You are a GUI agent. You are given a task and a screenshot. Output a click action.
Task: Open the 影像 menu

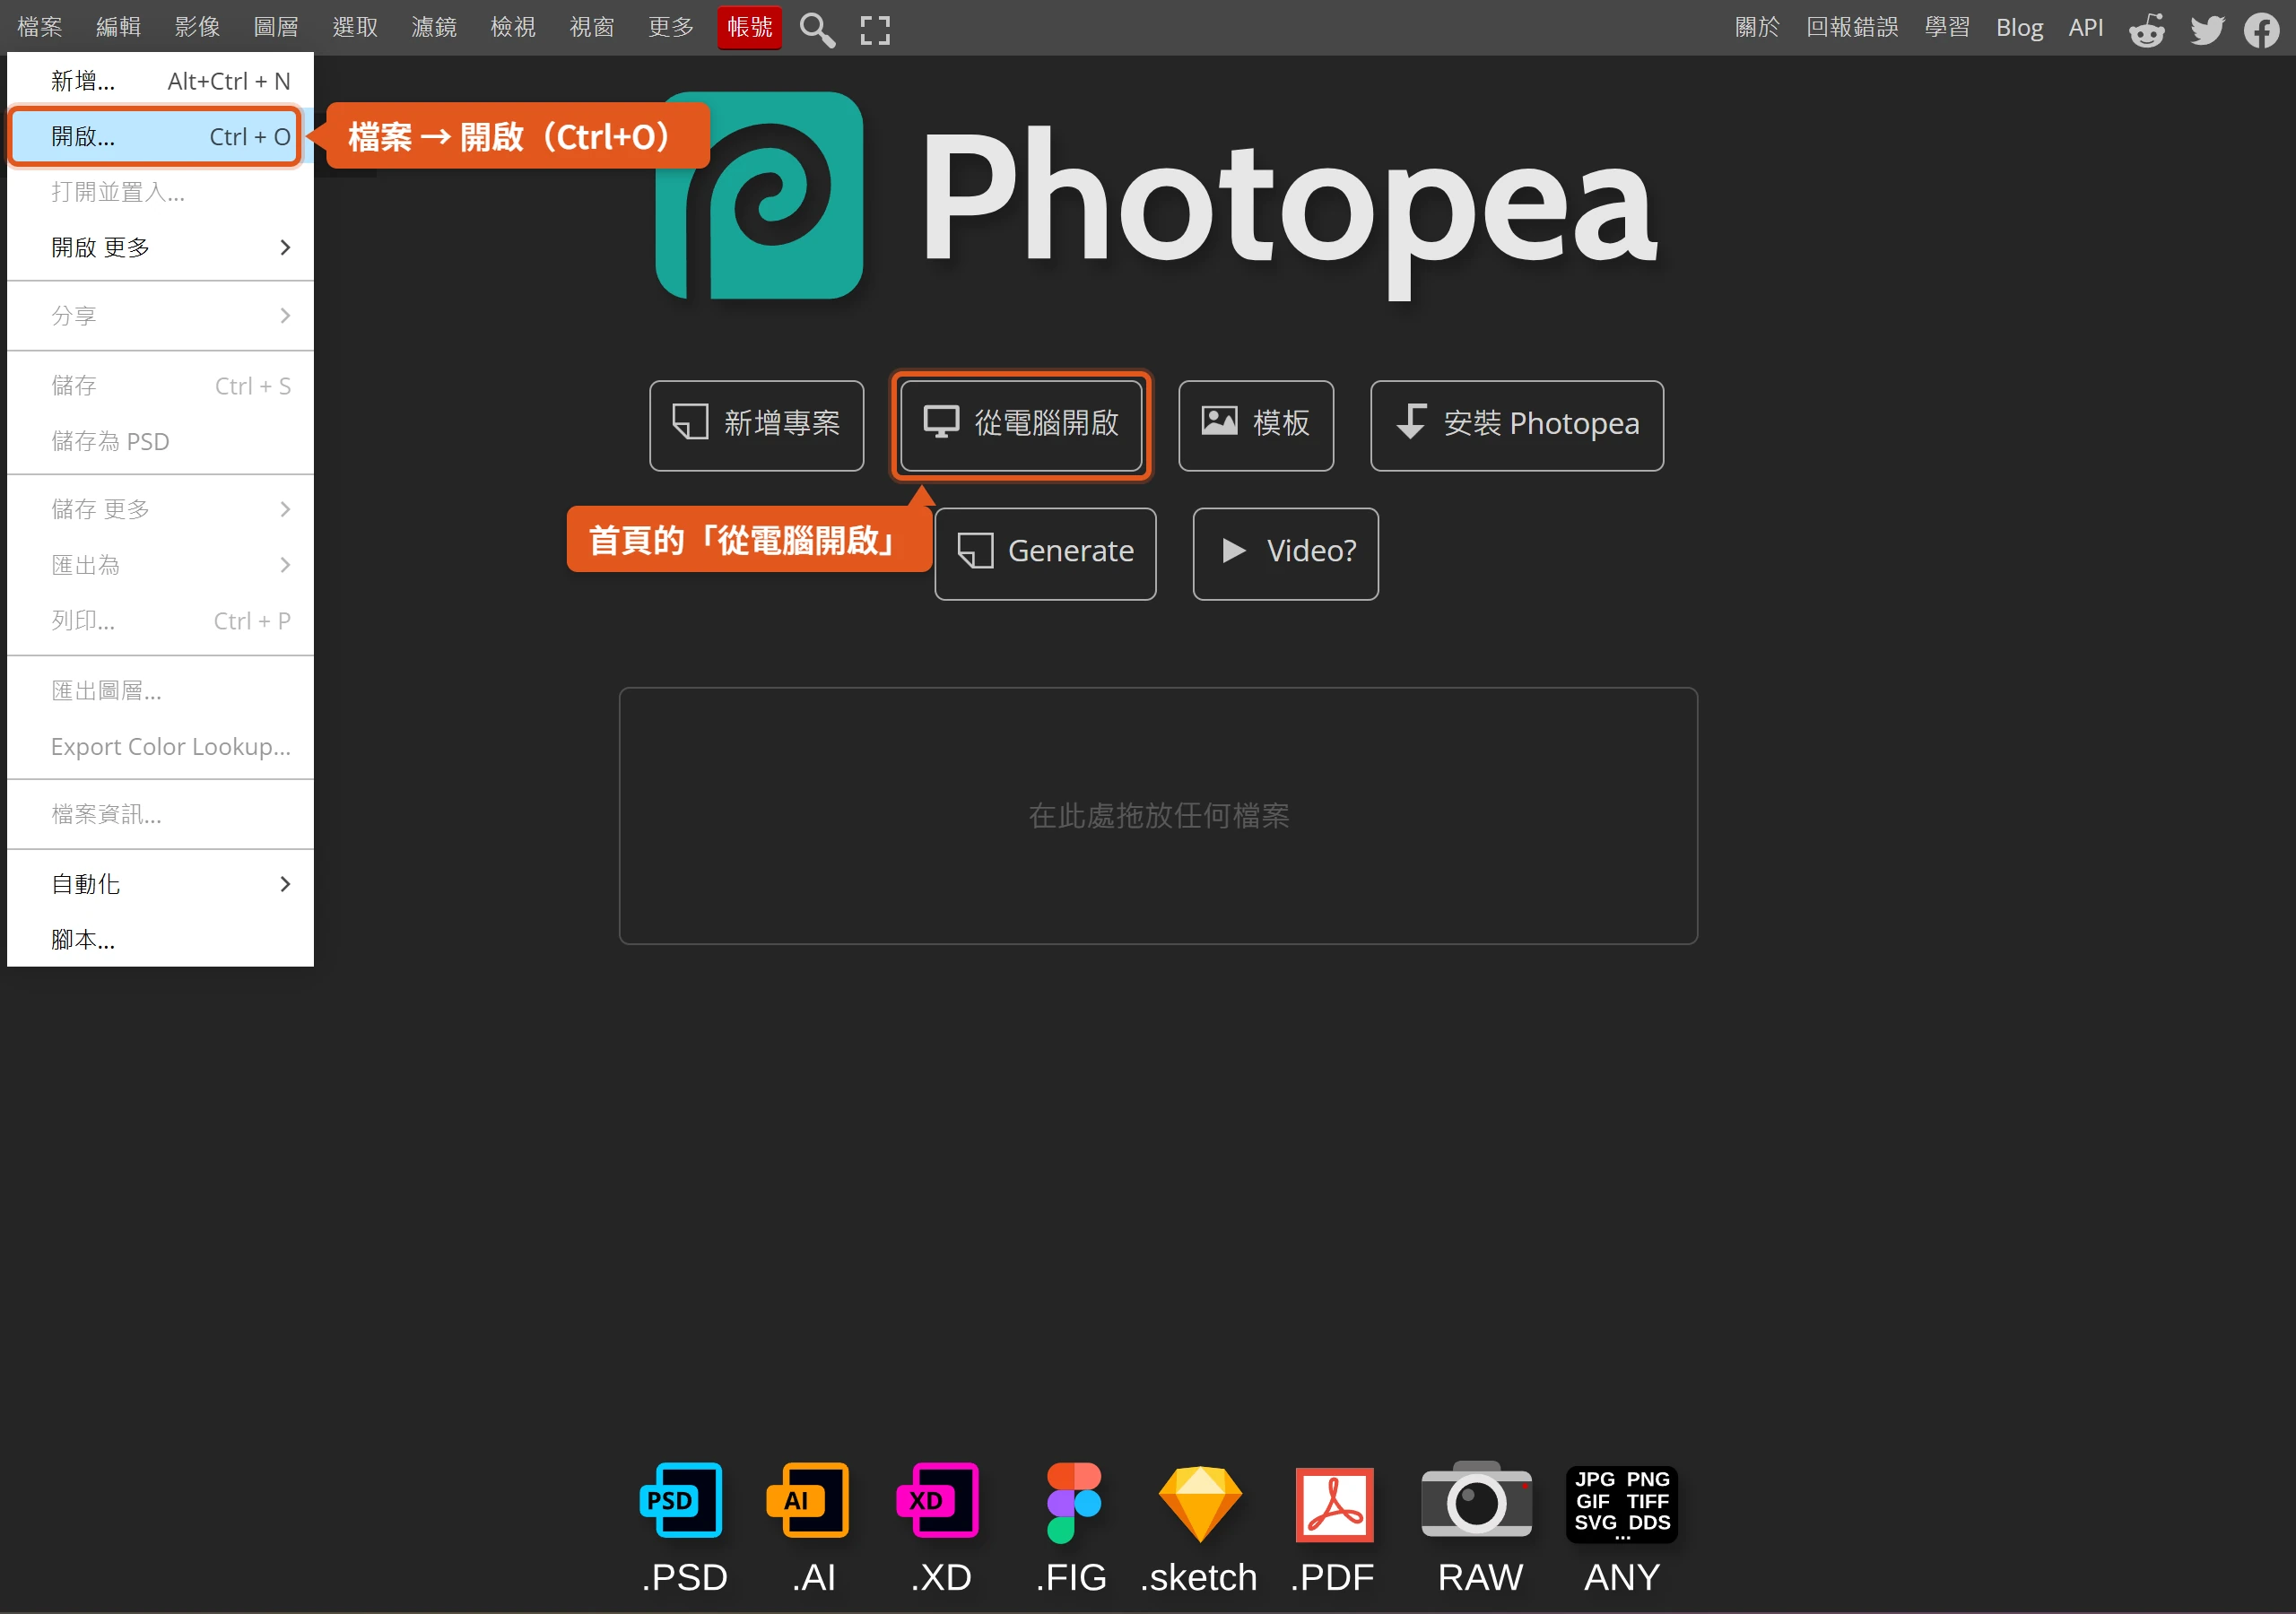[197, 27]
